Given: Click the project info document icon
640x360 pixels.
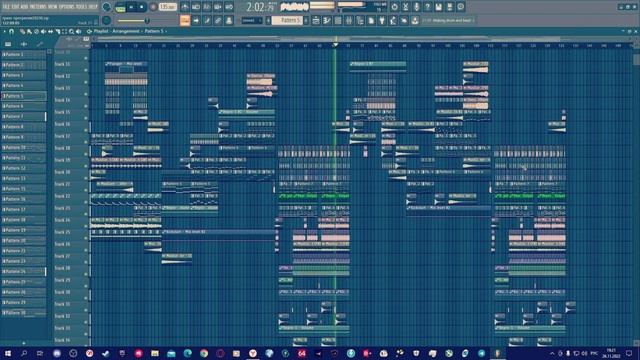Looking at the screenshot, I should click(371, 20).
